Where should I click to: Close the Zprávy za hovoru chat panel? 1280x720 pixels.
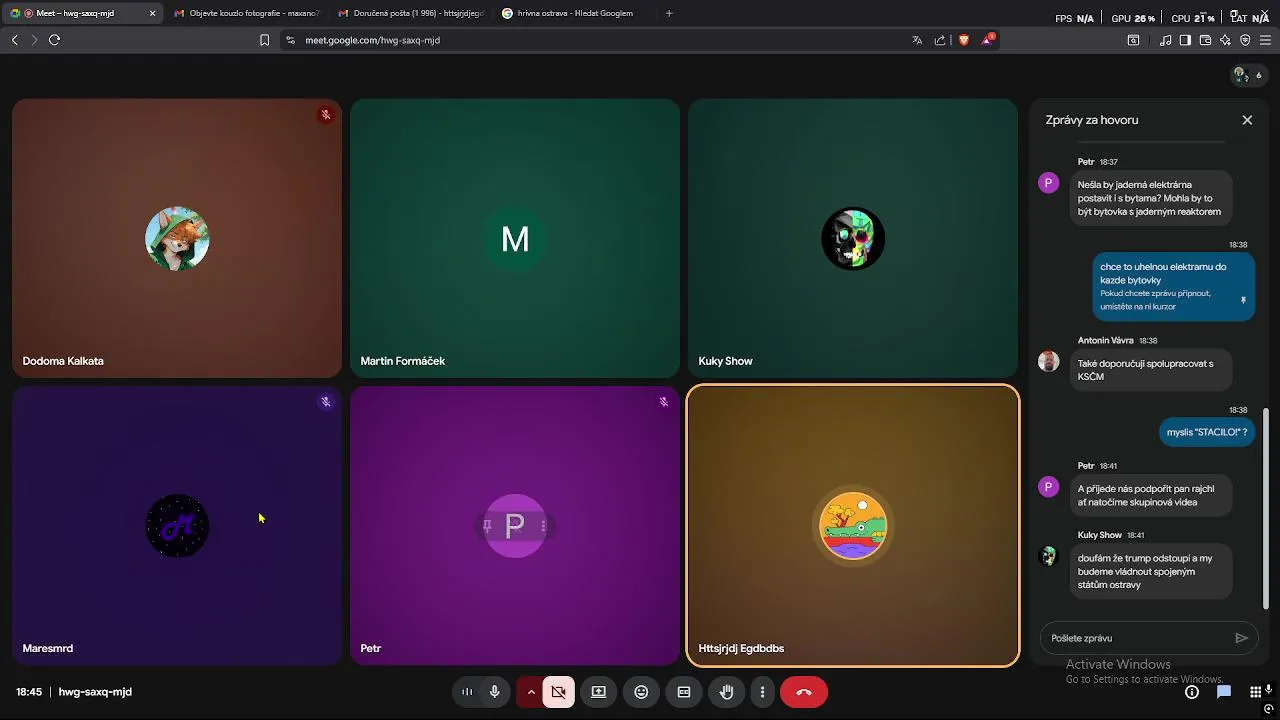[x=1247, y=120]
